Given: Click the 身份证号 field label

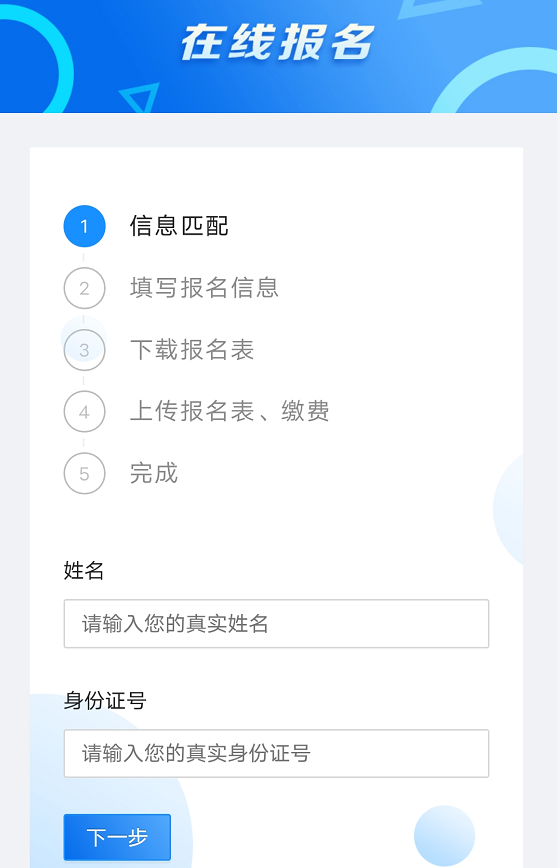Looking at the screenshot, I should coord(105,700).
